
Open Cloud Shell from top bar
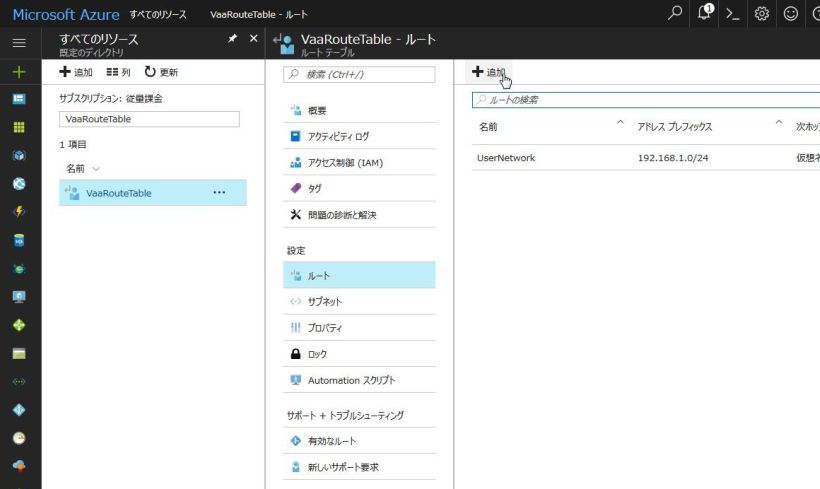[x=733, y=14]
